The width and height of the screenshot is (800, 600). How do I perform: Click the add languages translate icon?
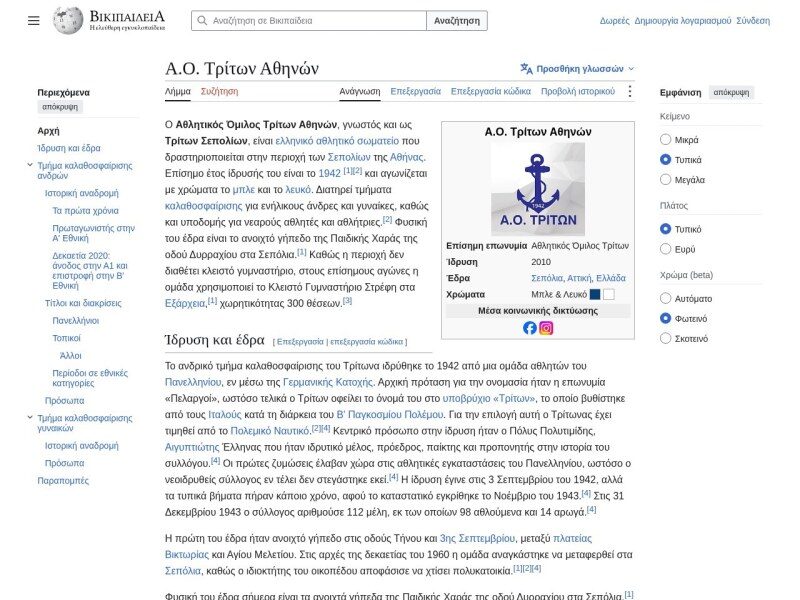[x=527, y=68]
